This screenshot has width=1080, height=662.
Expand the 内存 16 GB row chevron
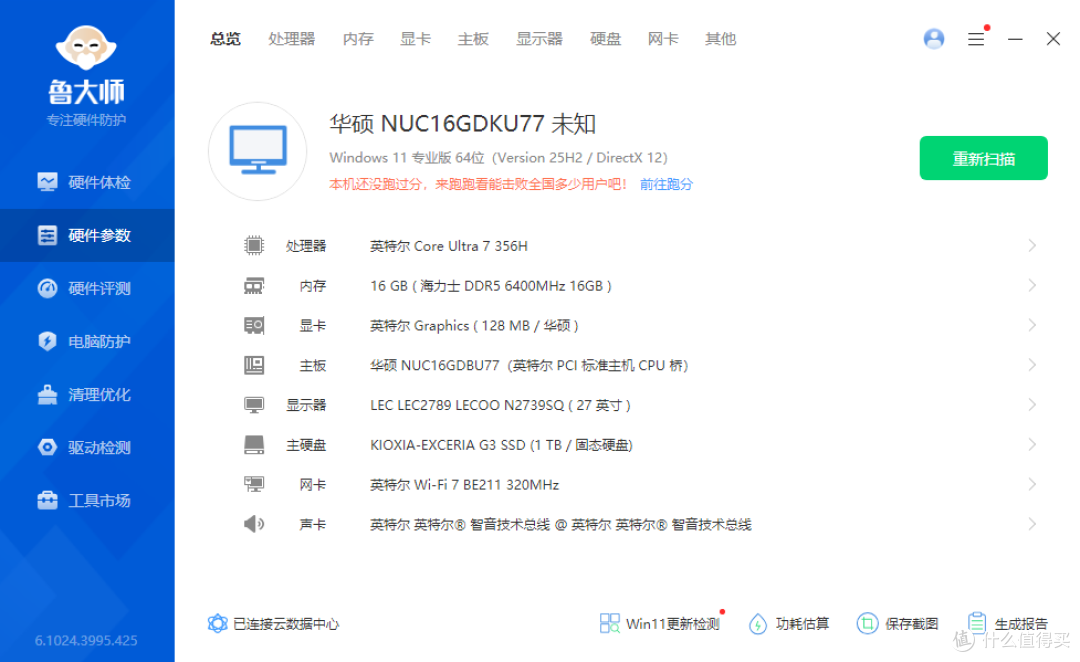tap(1032, 285)
